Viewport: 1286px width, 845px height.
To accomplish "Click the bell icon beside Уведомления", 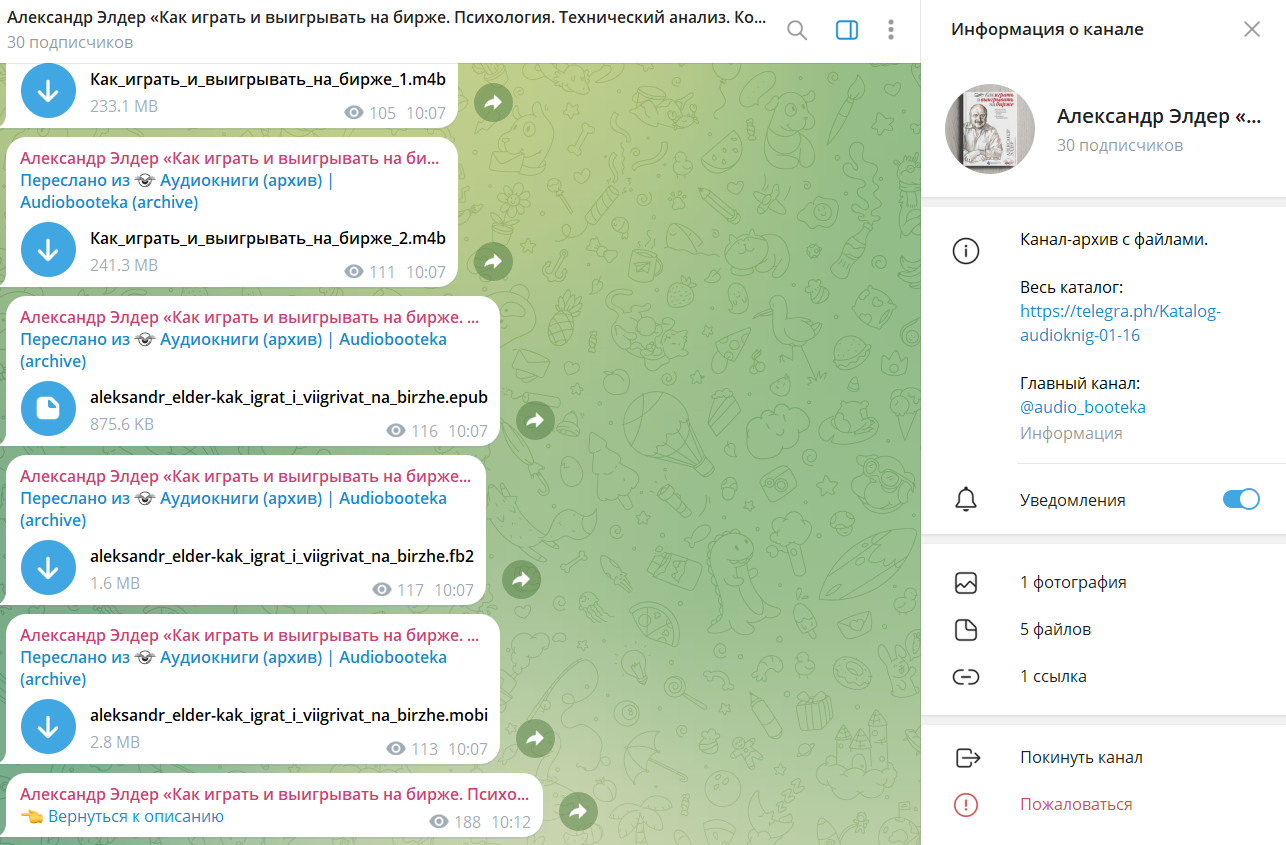I will [966, 500].
